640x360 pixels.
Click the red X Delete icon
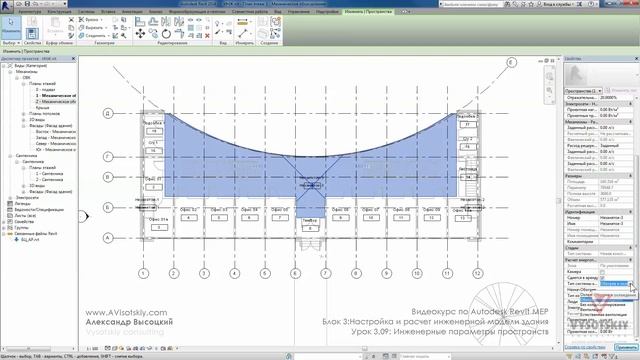coord(207,36)
